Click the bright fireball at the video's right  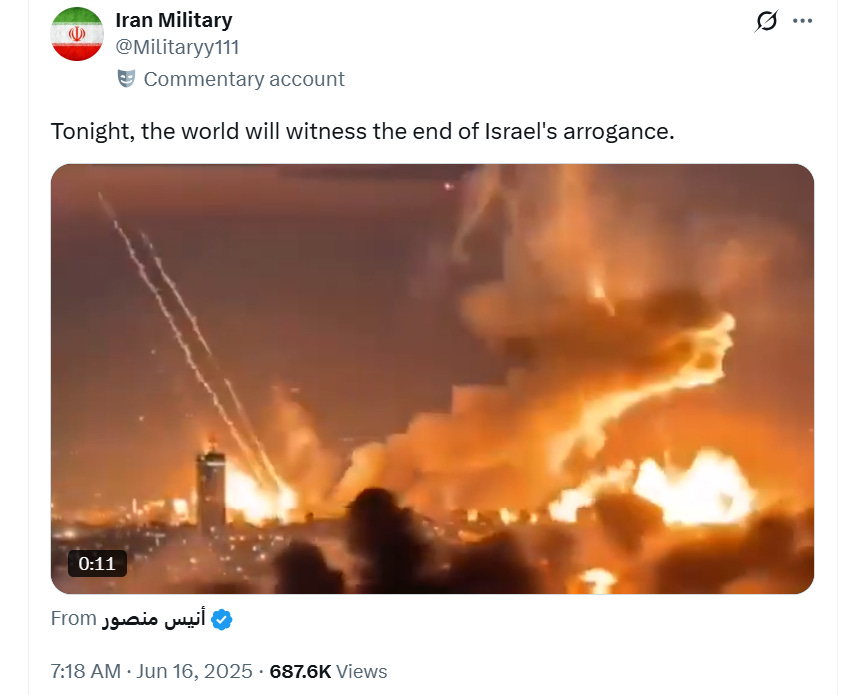point(694,488)
